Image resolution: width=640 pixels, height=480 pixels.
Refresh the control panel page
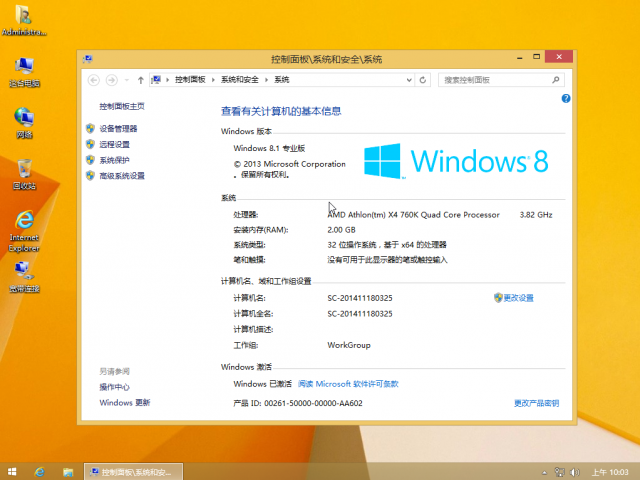[423, 80]
